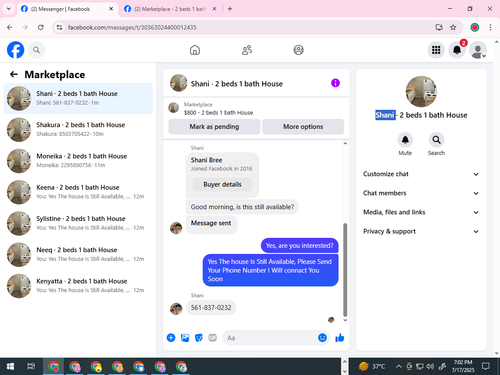Open Neeq conversation in the list

(78, 254)
